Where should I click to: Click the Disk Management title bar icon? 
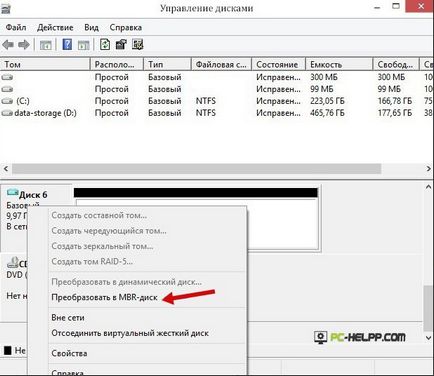6,8
